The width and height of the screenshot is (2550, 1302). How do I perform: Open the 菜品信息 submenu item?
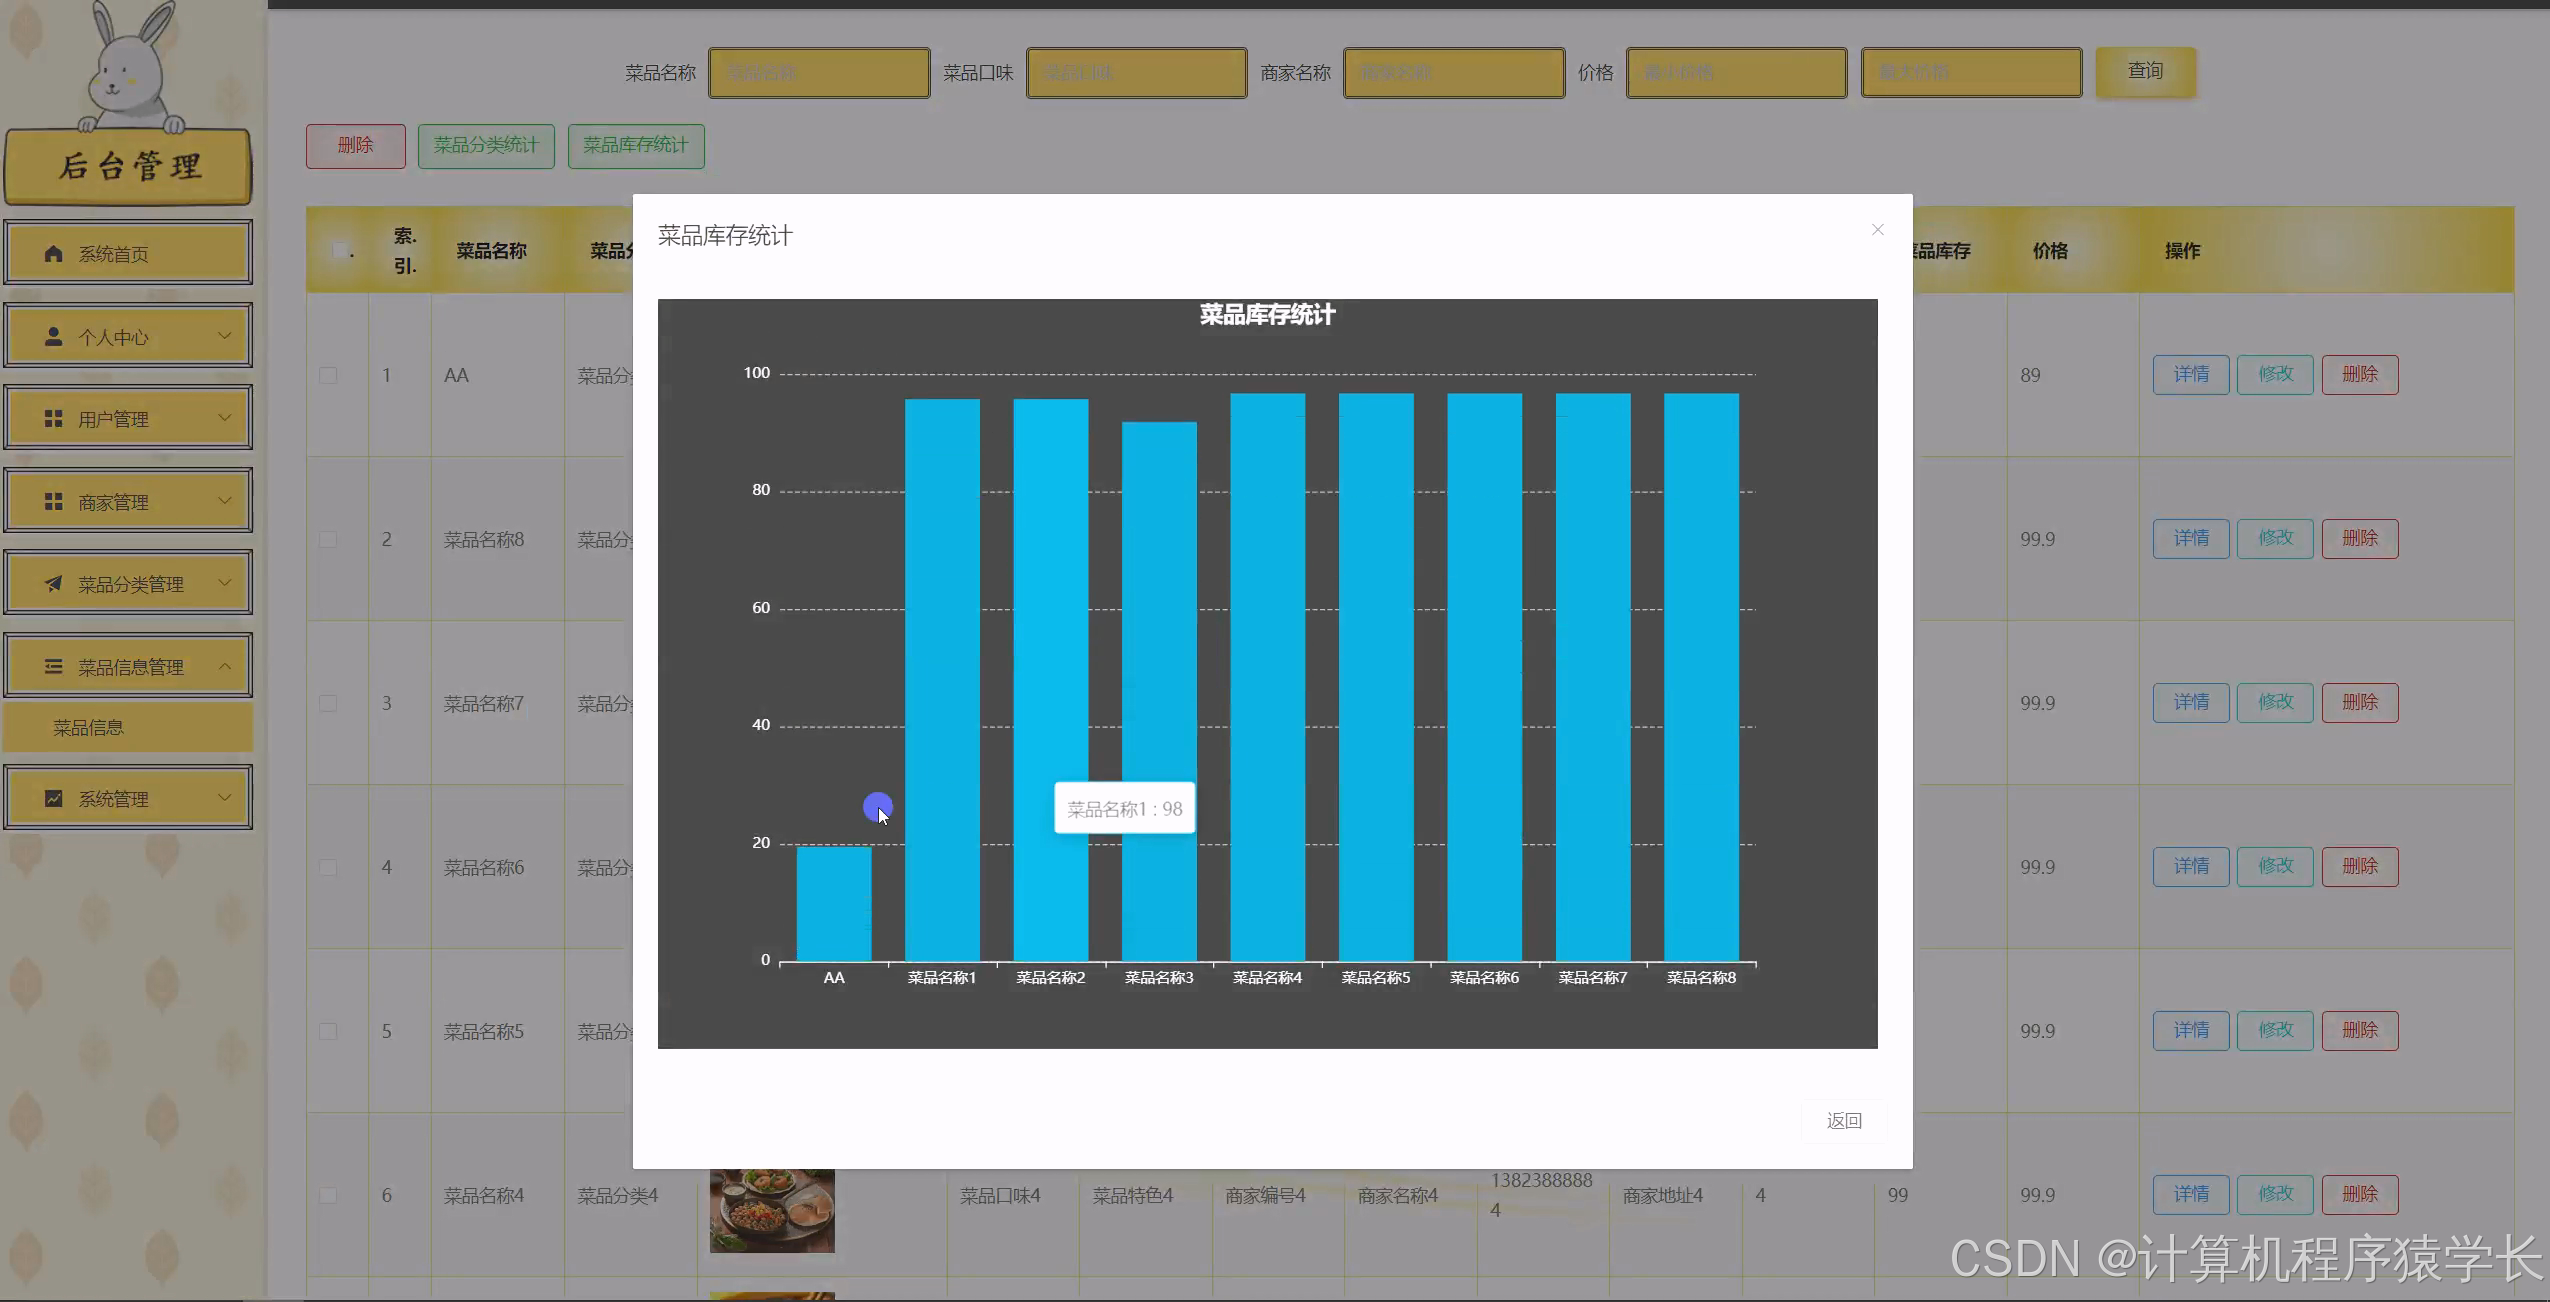89,728
